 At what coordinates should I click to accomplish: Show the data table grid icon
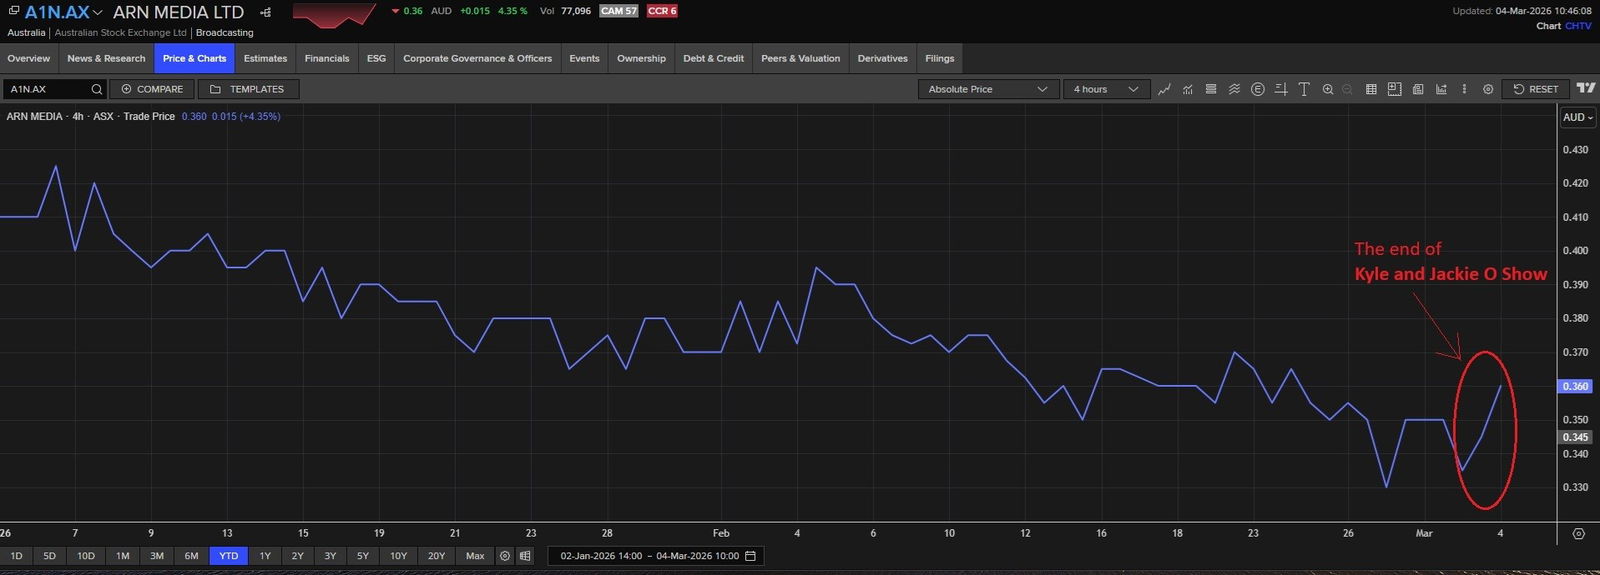point(1371,89)
